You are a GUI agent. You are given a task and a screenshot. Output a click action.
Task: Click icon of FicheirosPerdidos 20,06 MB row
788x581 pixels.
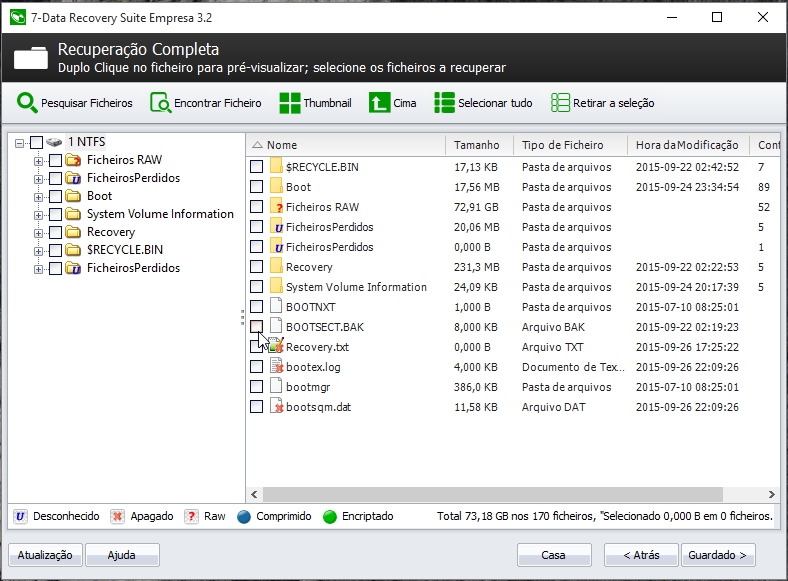(x=276, y=227)
